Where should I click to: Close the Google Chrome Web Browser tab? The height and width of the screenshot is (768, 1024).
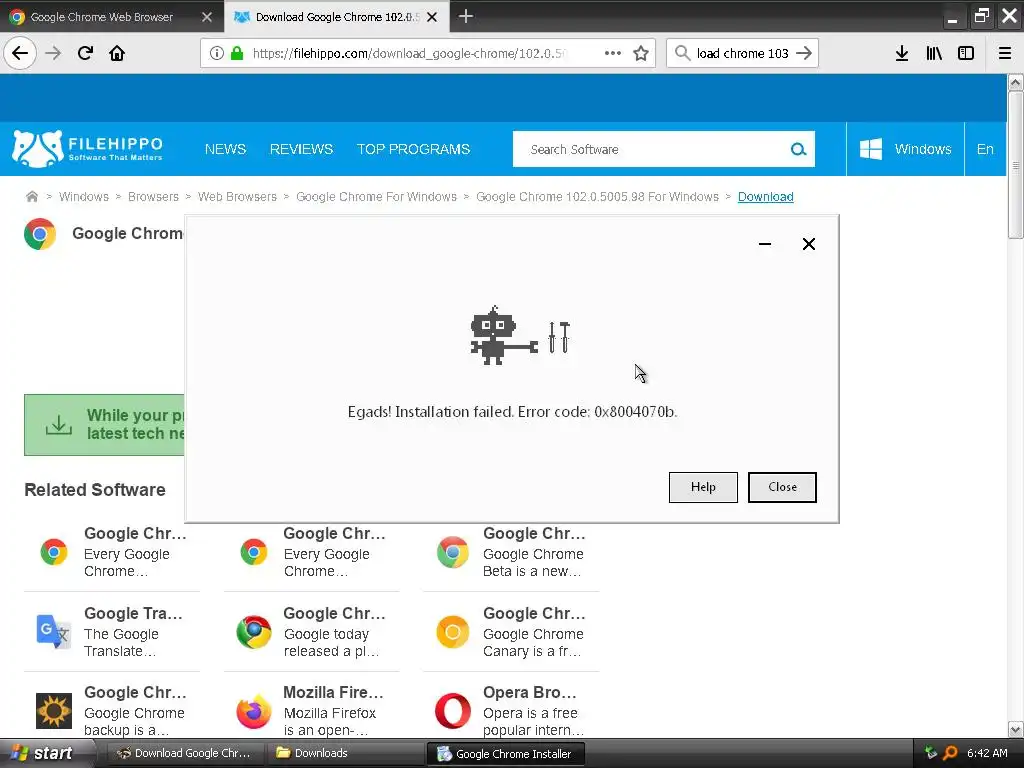[x=207, y=17]
